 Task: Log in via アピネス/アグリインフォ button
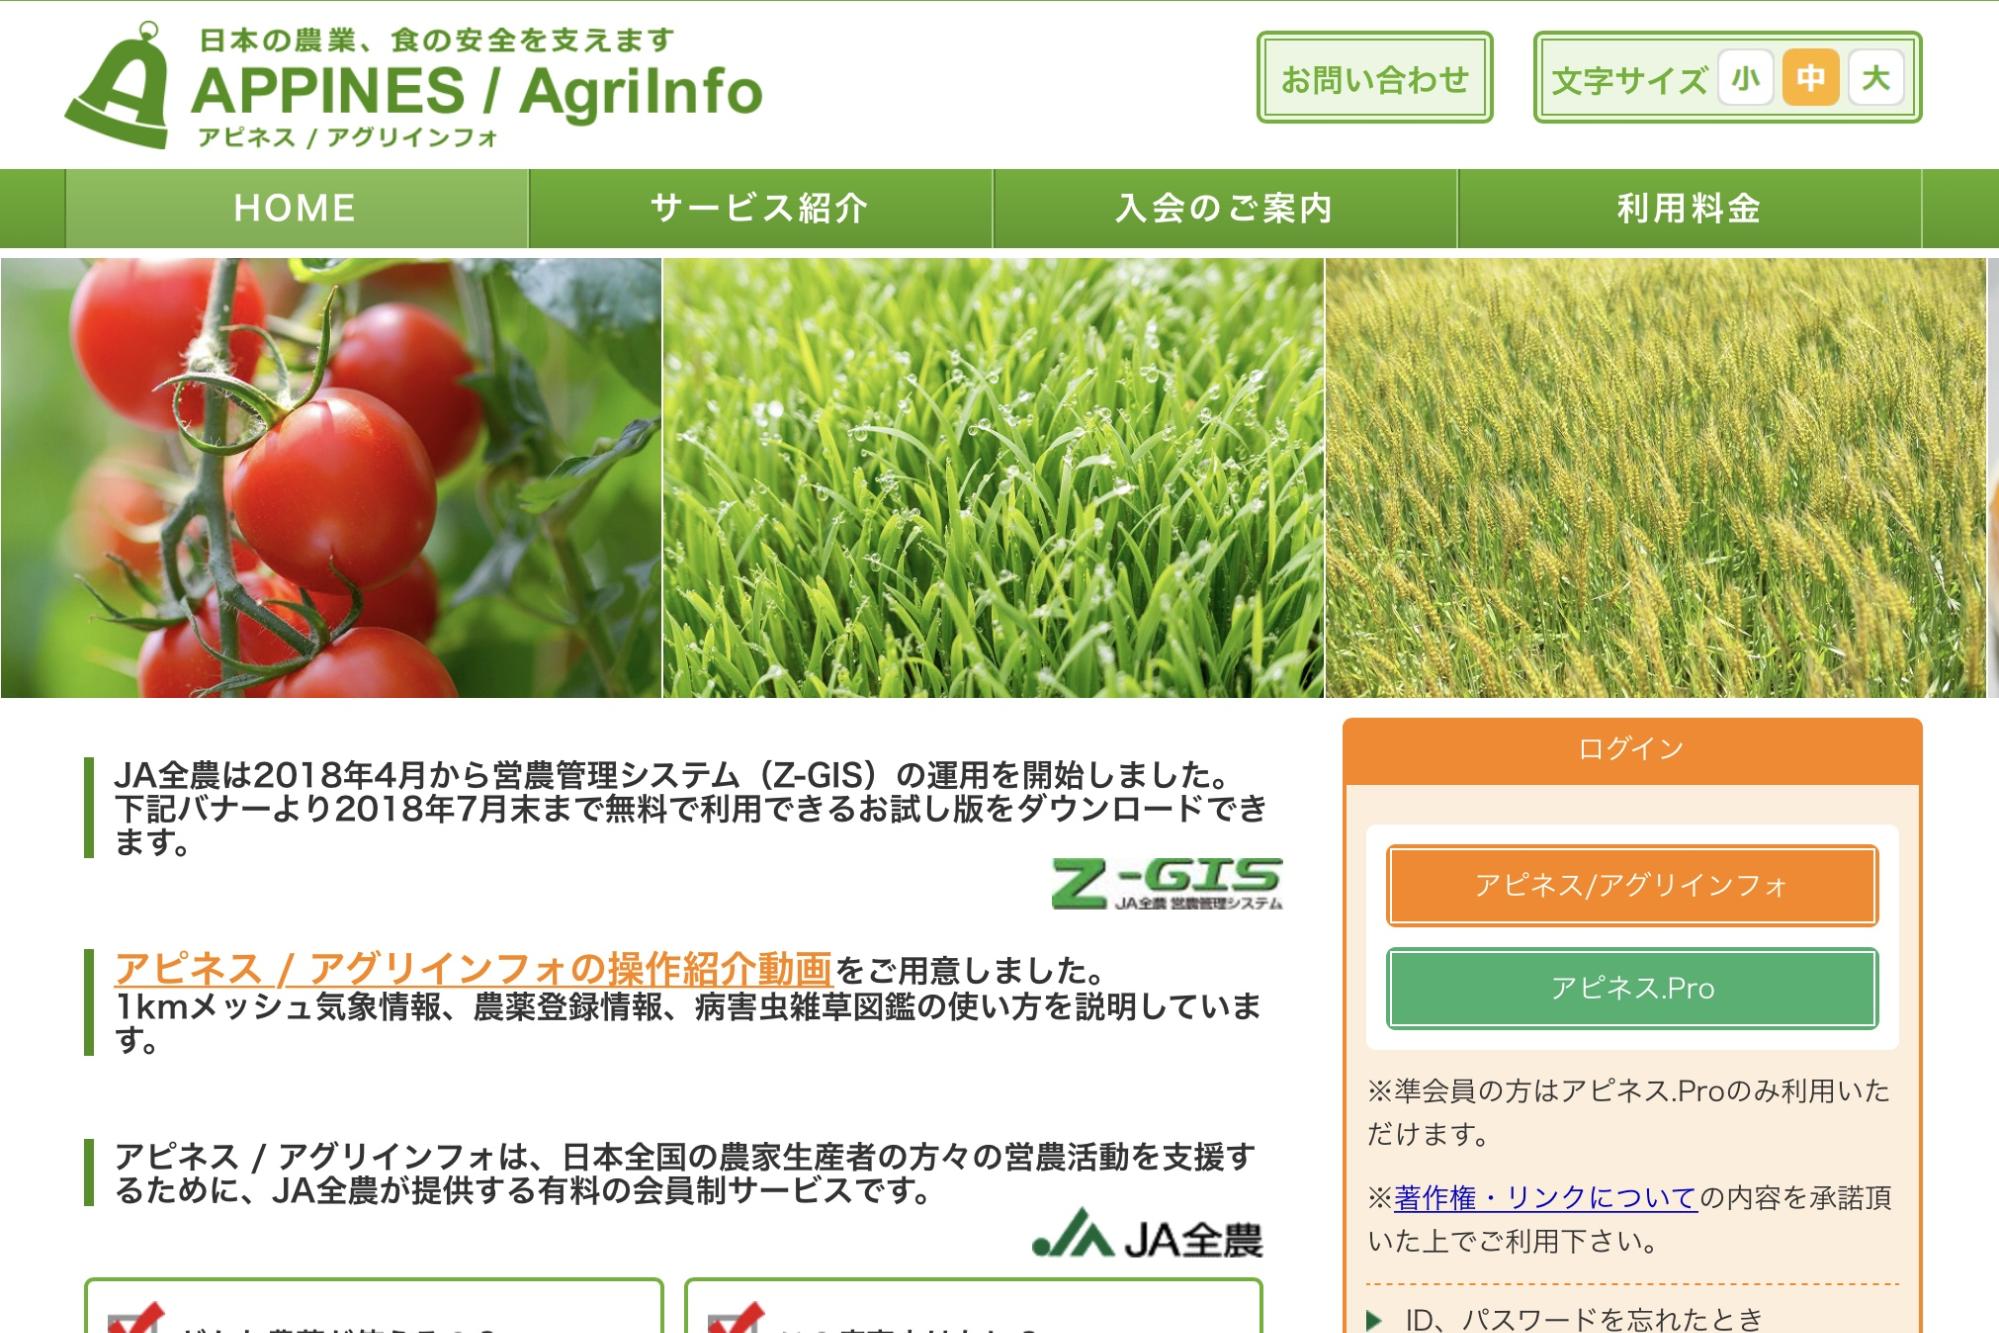click(x=1632, y=885)
